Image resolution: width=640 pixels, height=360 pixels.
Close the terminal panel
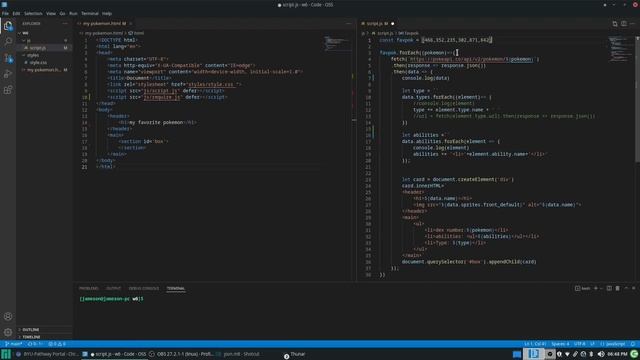(x=634, y=288)
